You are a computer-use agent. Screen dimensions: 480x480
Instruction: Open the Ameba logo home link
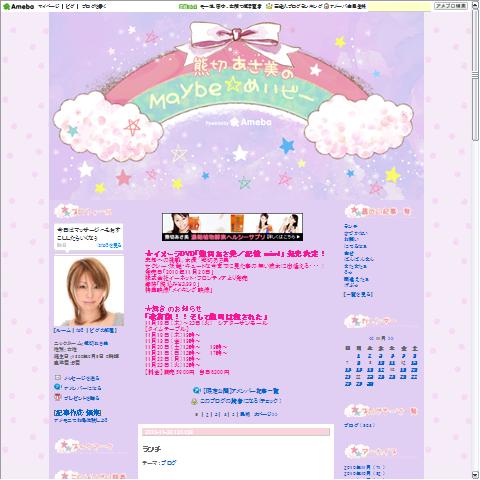click(18, 6)
